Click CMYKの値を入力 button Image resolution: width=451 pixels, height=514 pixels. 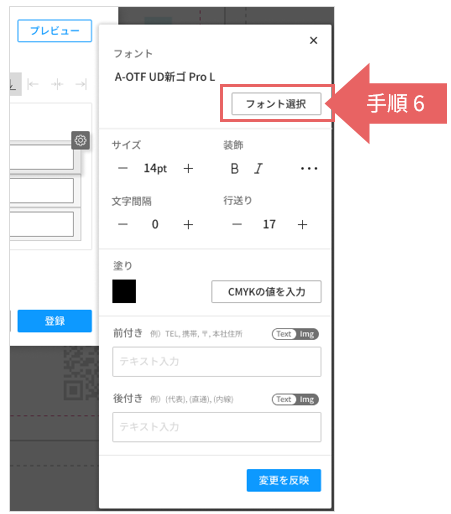click(266, 292)
